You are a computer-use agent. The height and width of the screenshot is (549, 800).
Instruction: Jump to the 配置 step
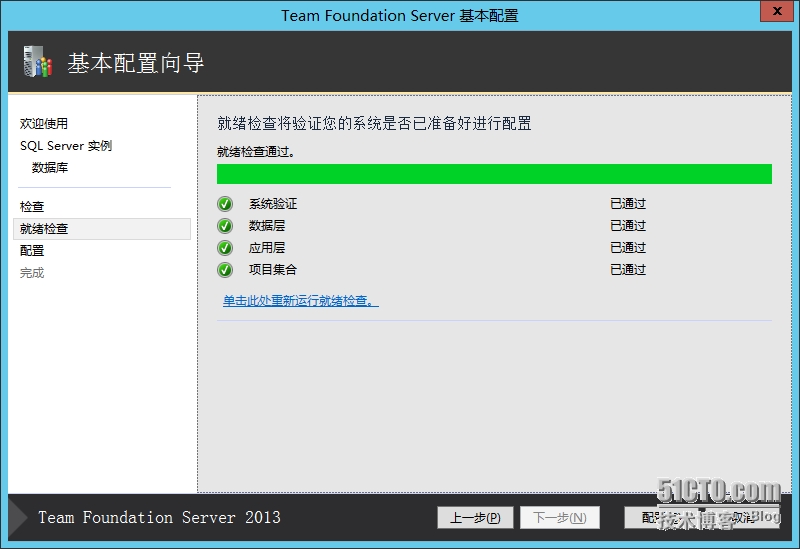(32, 251)
